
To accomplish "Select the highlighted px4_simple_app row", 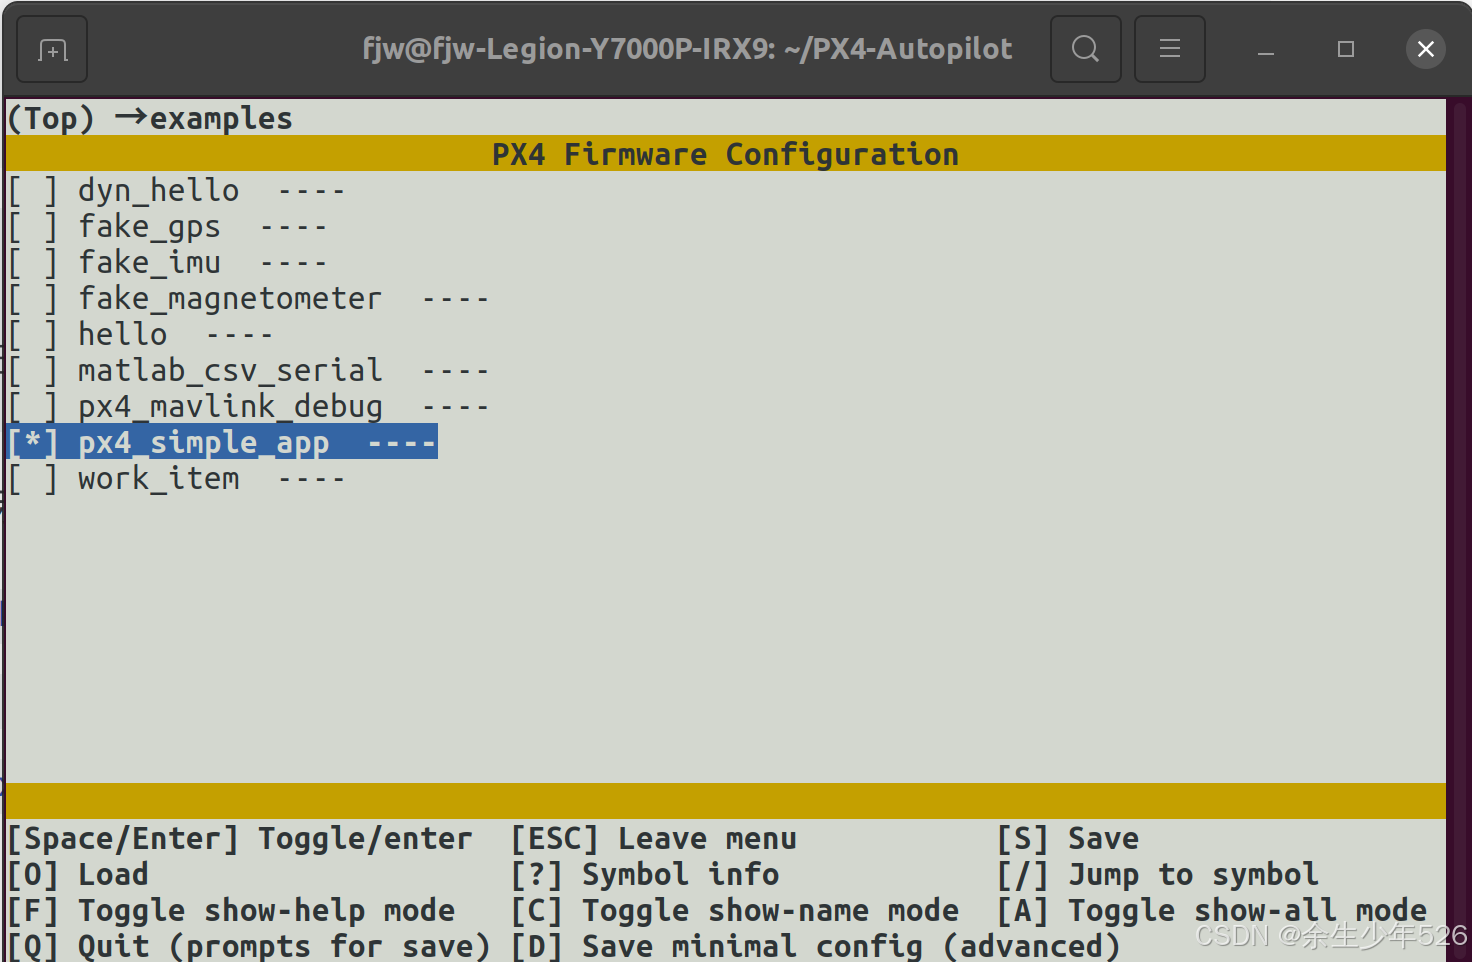I will pyautogui.click(x=204, y=441).
